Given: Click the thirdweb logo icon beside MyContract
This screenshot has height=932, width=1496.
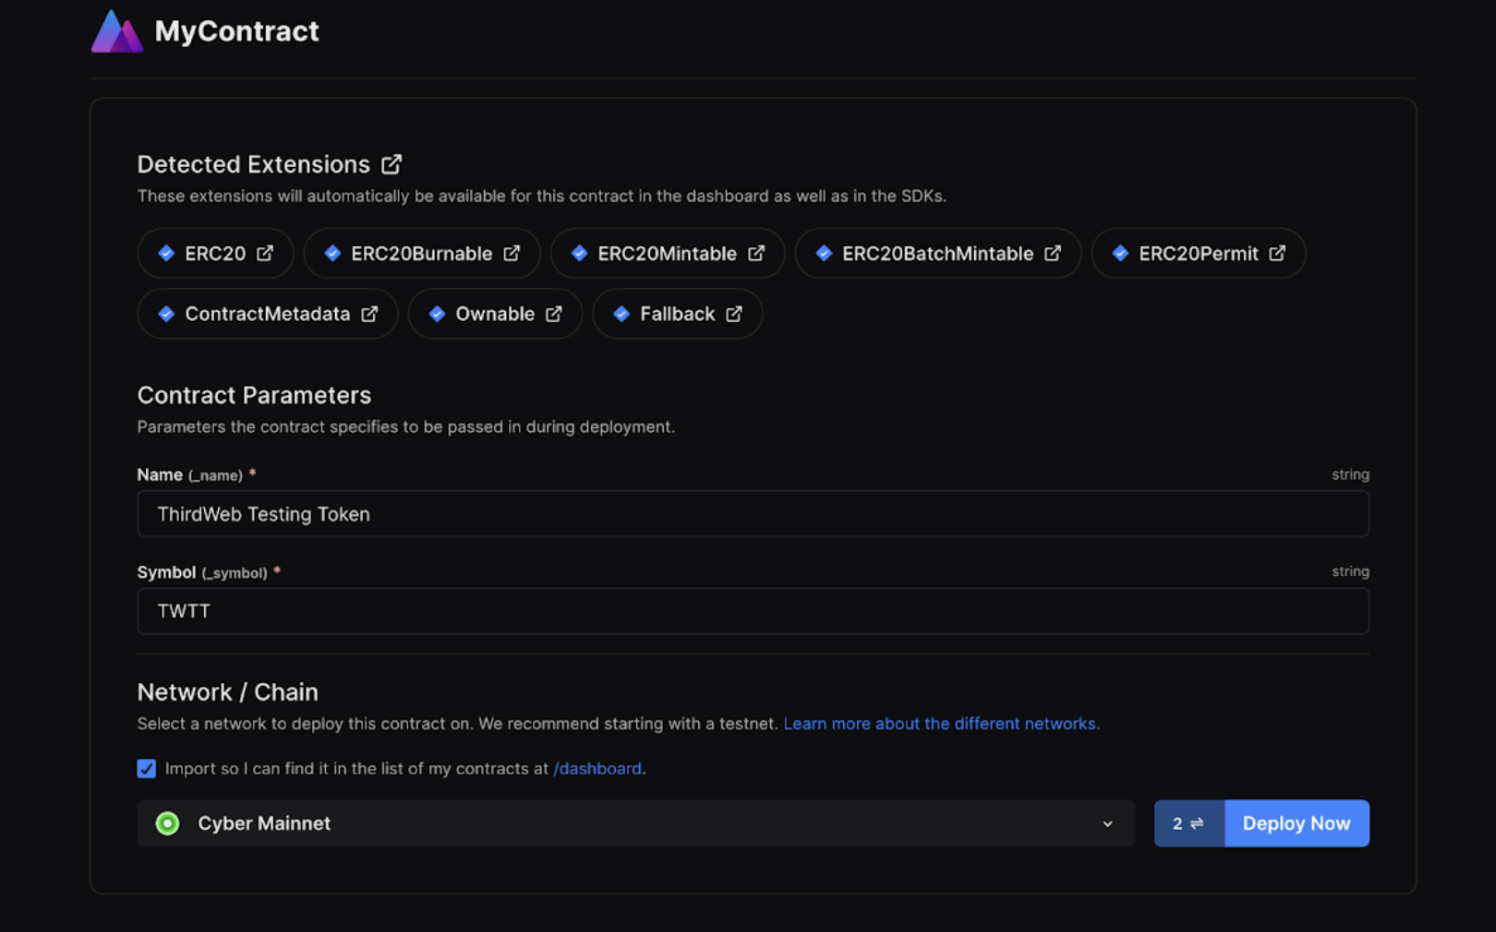Looking at the screenshot, I should pos(117,31).
